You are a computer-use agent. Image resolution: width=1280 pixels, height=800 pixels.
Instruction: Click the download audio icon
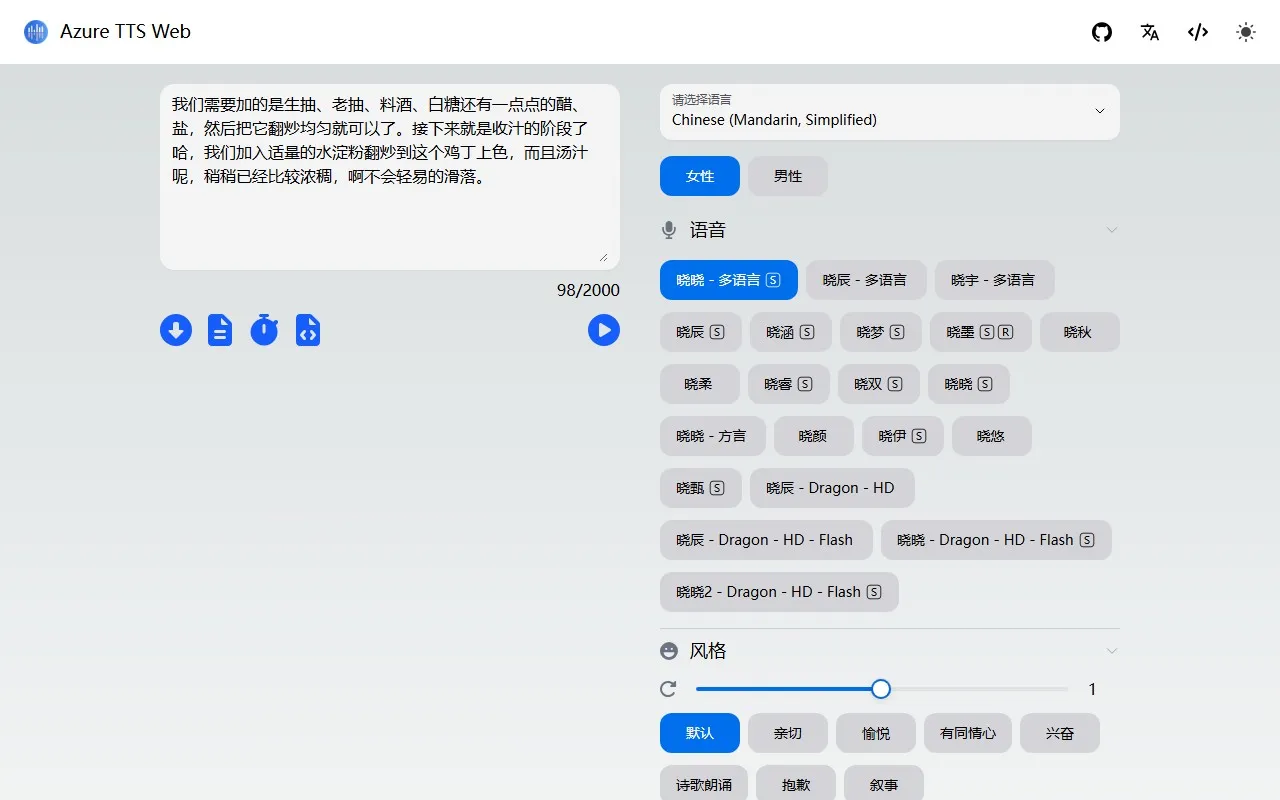coord(176,330)
